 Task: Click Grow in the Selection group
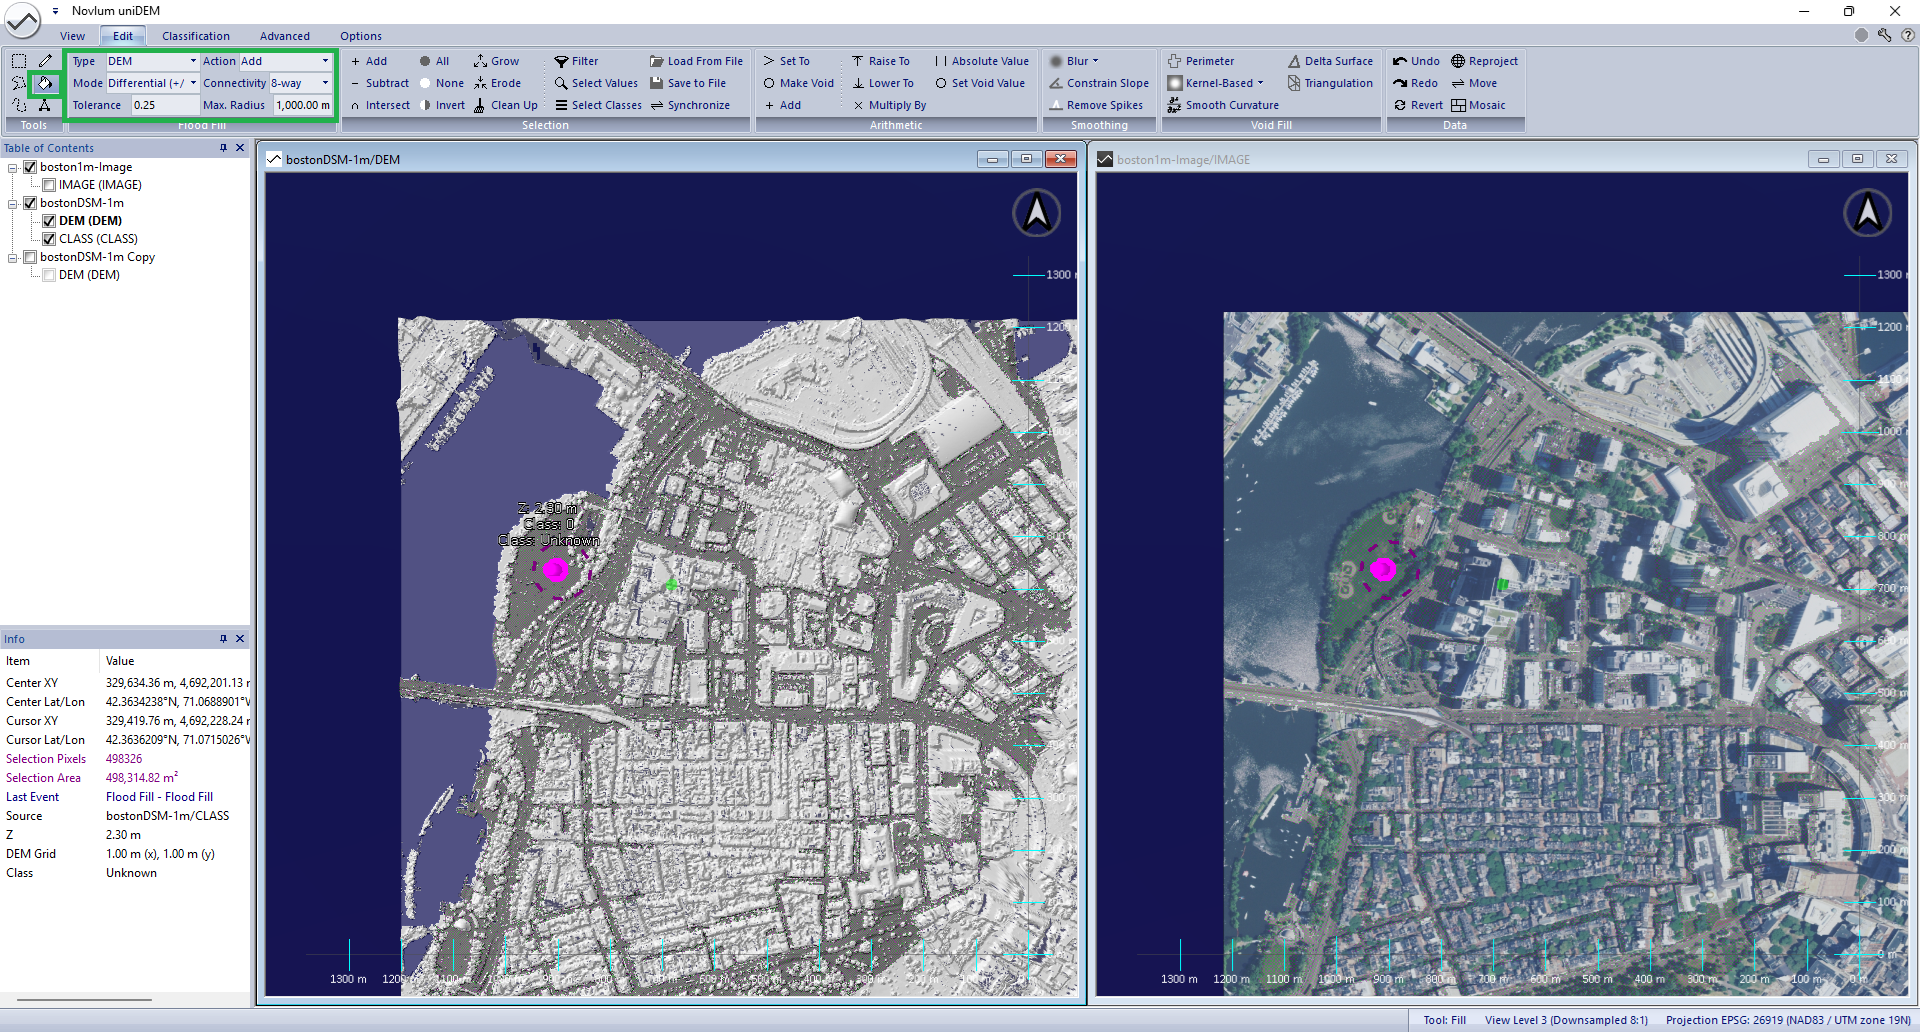pos(497,61)
